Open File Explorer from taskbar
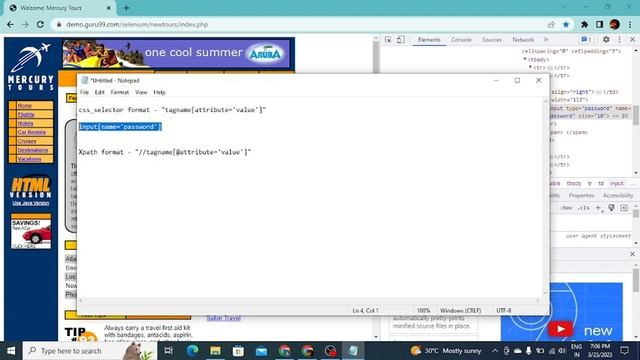The height and width of the screenshot is (360, 640). 215,351
